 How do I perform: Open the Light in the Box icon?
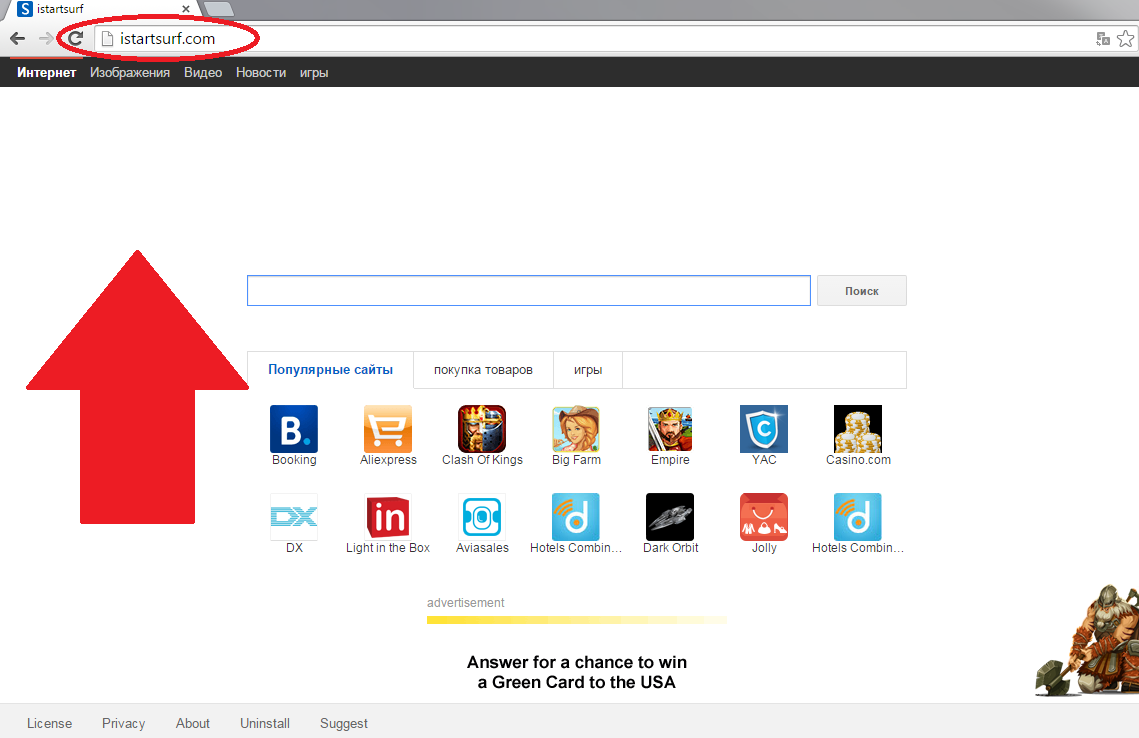(388, 517)
